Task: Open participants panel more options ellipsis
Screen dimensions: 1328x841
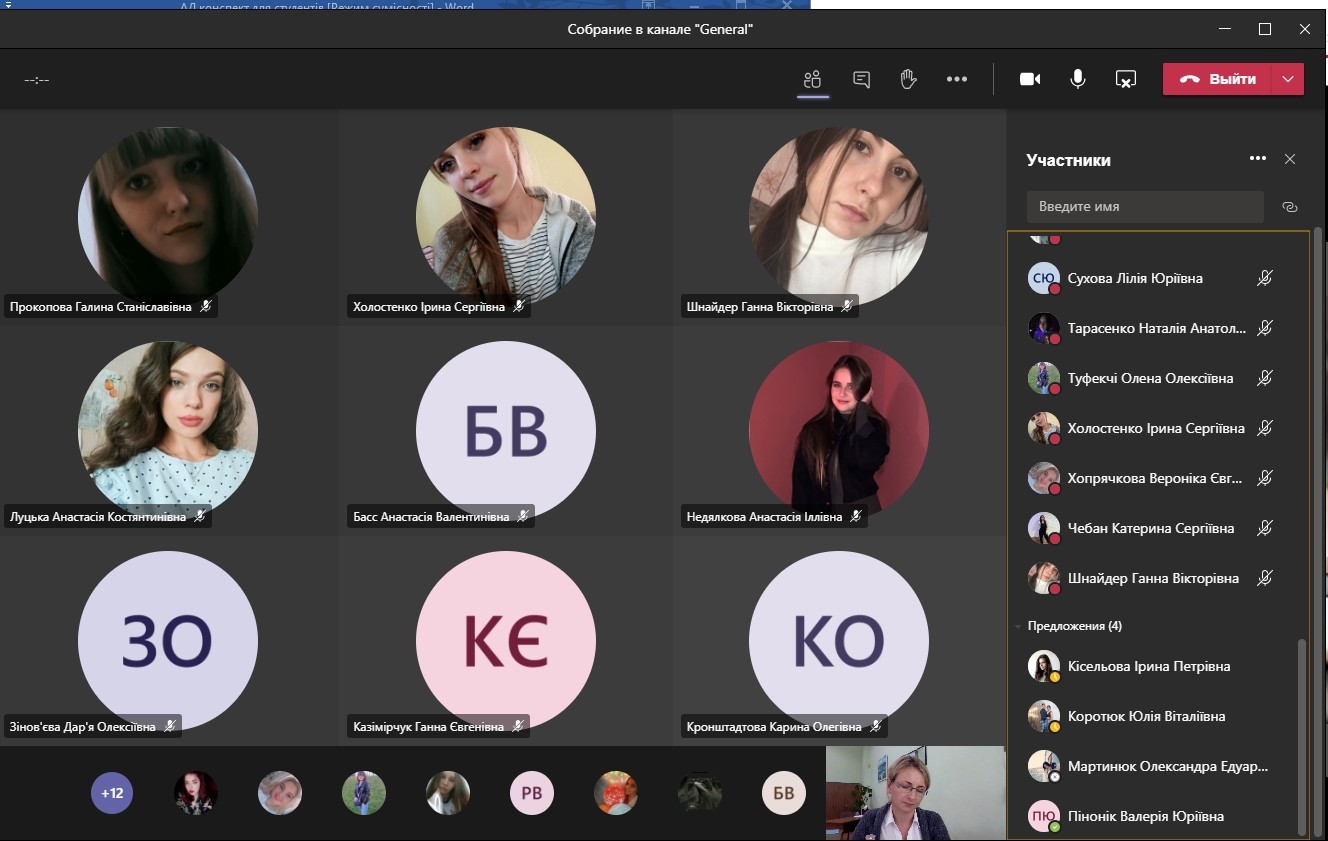Action: point(1258,159)
